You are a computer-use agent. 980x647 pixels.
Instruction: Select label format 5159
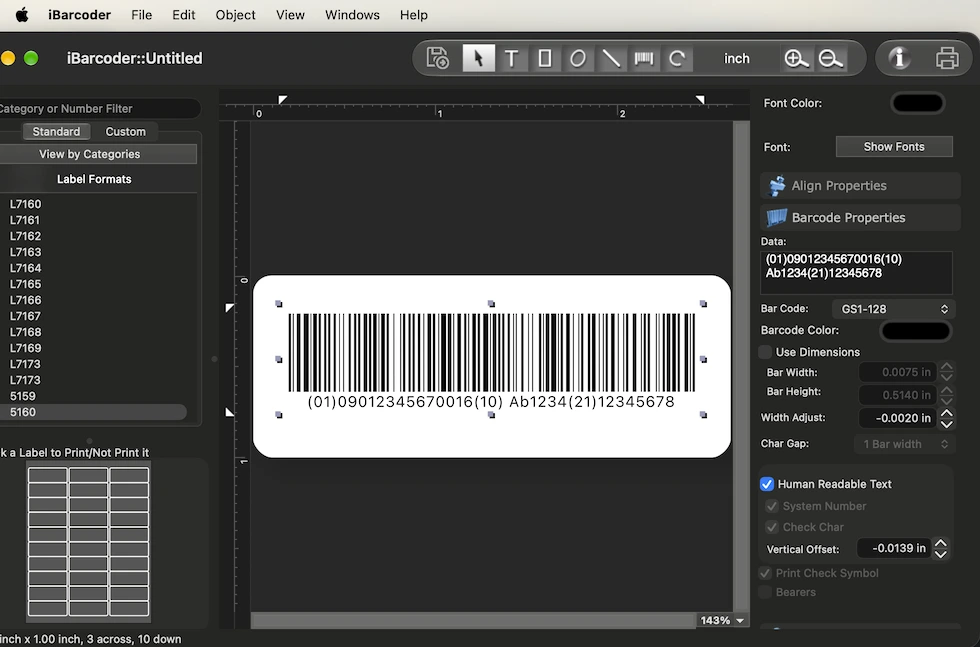(23, 396)
